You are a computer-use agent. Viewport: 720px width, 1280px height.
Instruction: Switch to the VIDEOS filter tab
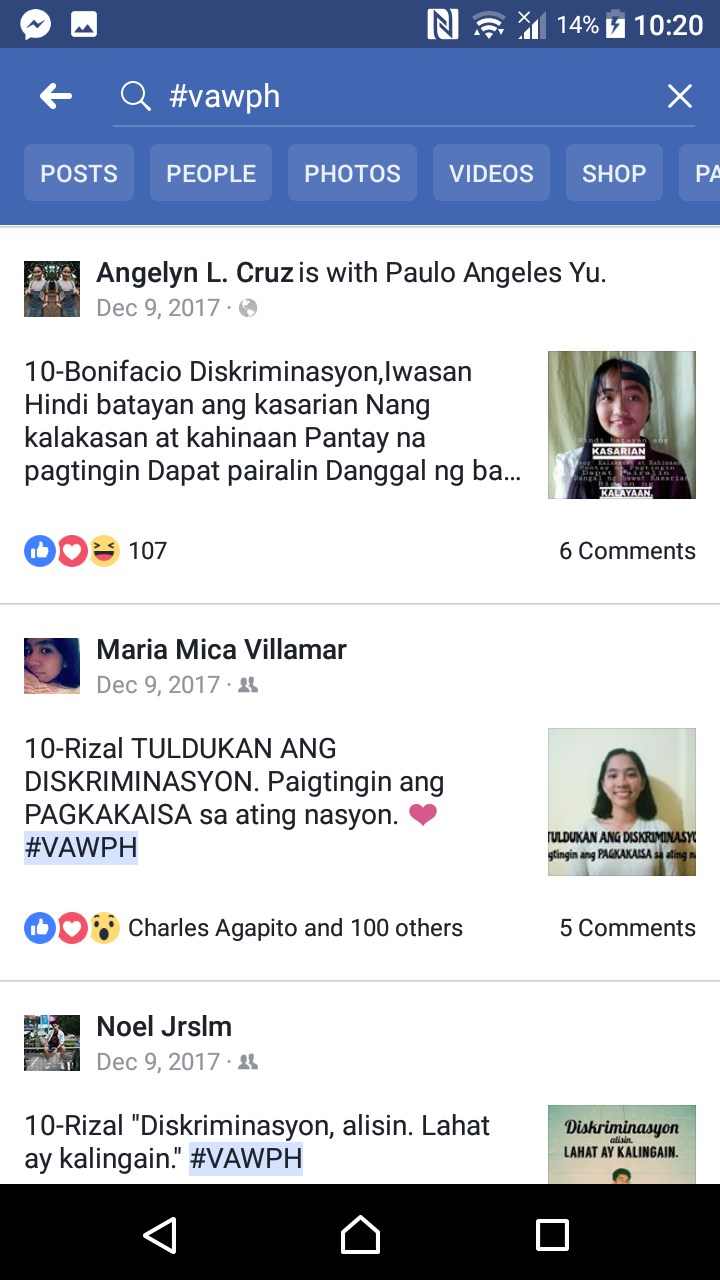491,173
